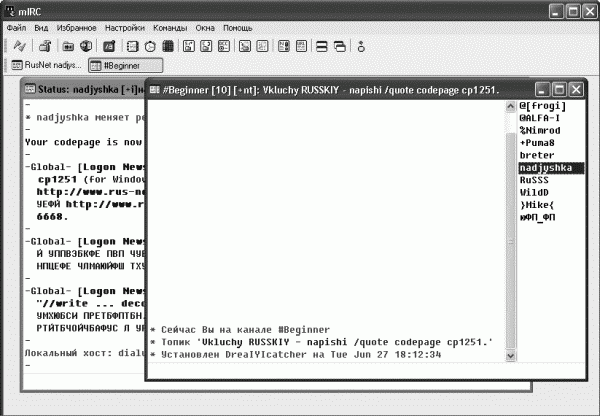
Task: Click the 'Топик' line in #Beginner chat
Action: [x=321, y=342]
